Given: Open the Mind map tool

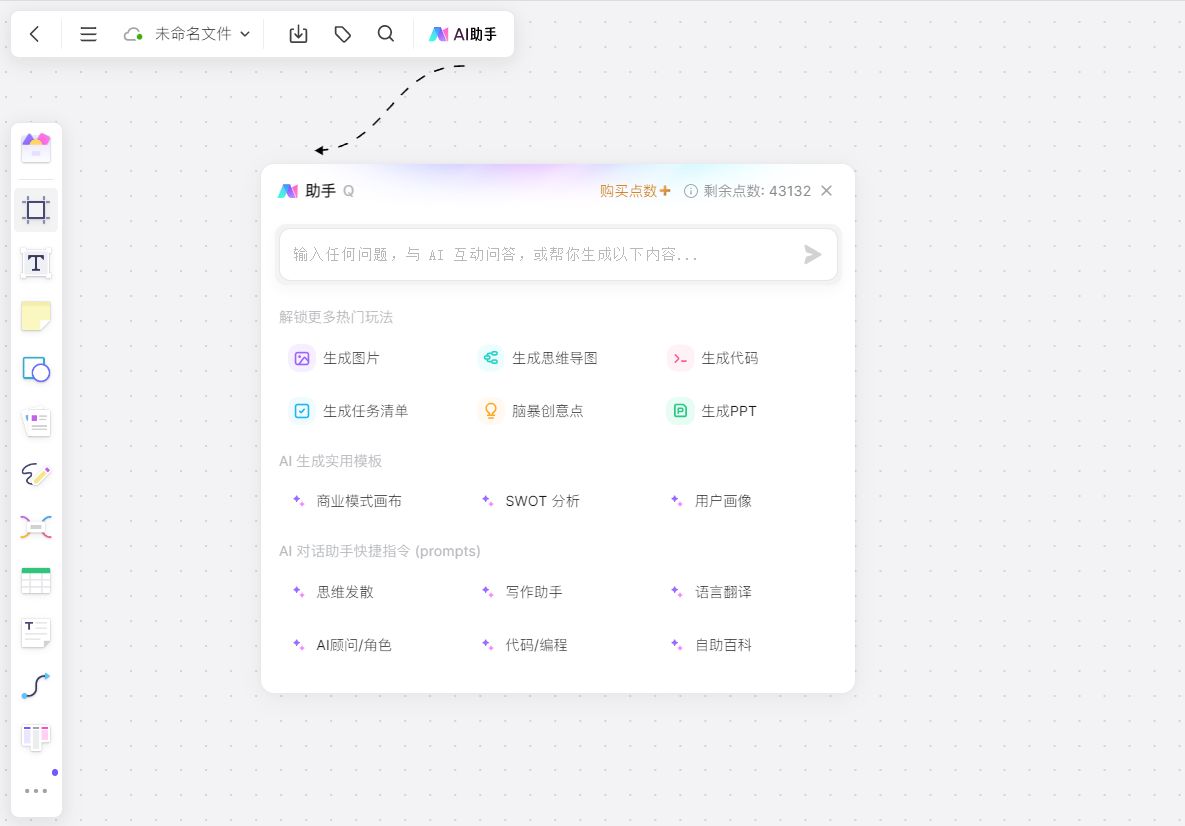Looking at the screenshot, I should pyautogui.click(x=36, y=526).
